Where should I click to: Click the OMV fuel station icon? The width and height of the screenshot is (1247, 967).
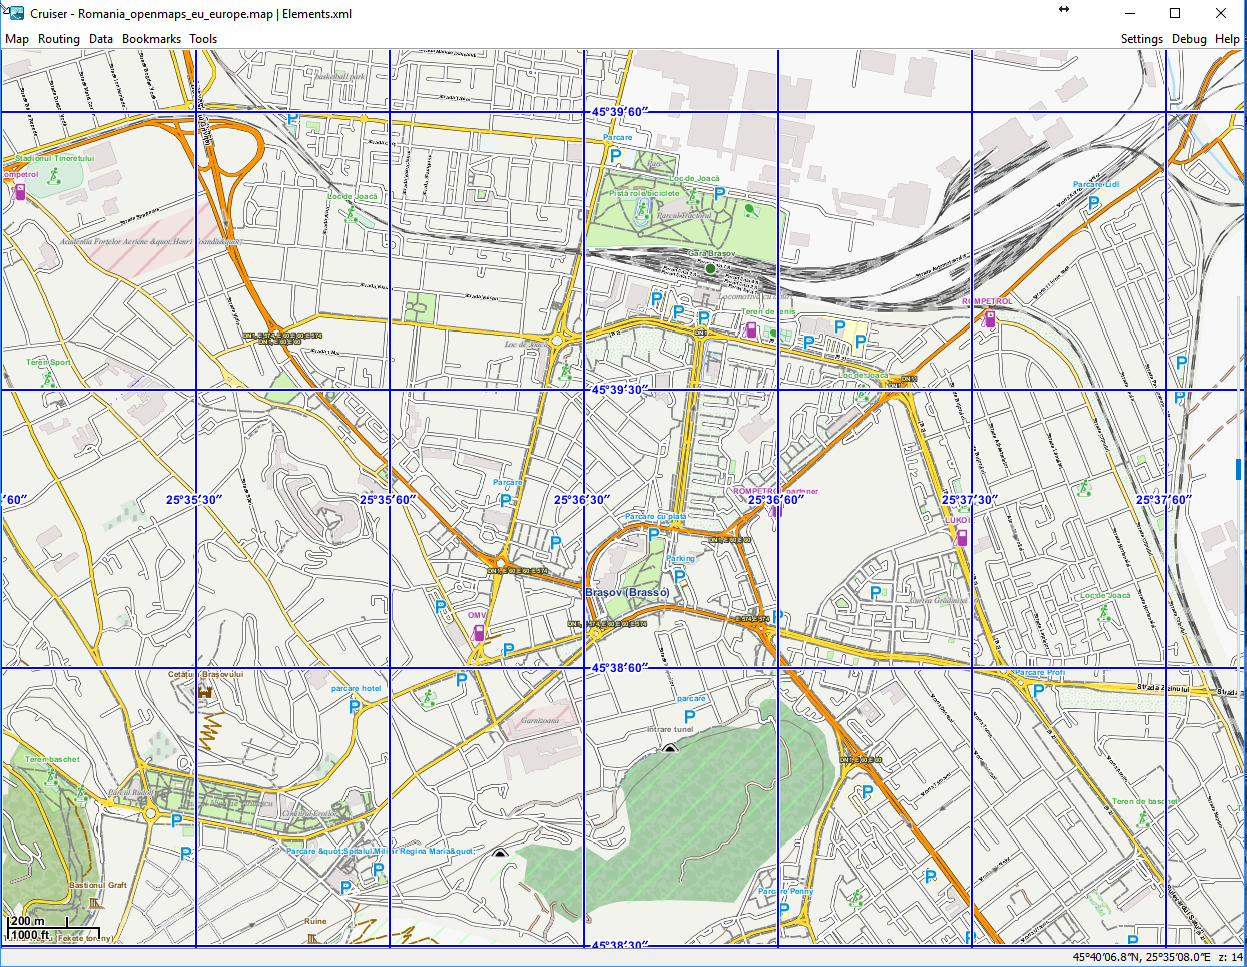pyautogui.click(x=479, y=632)
